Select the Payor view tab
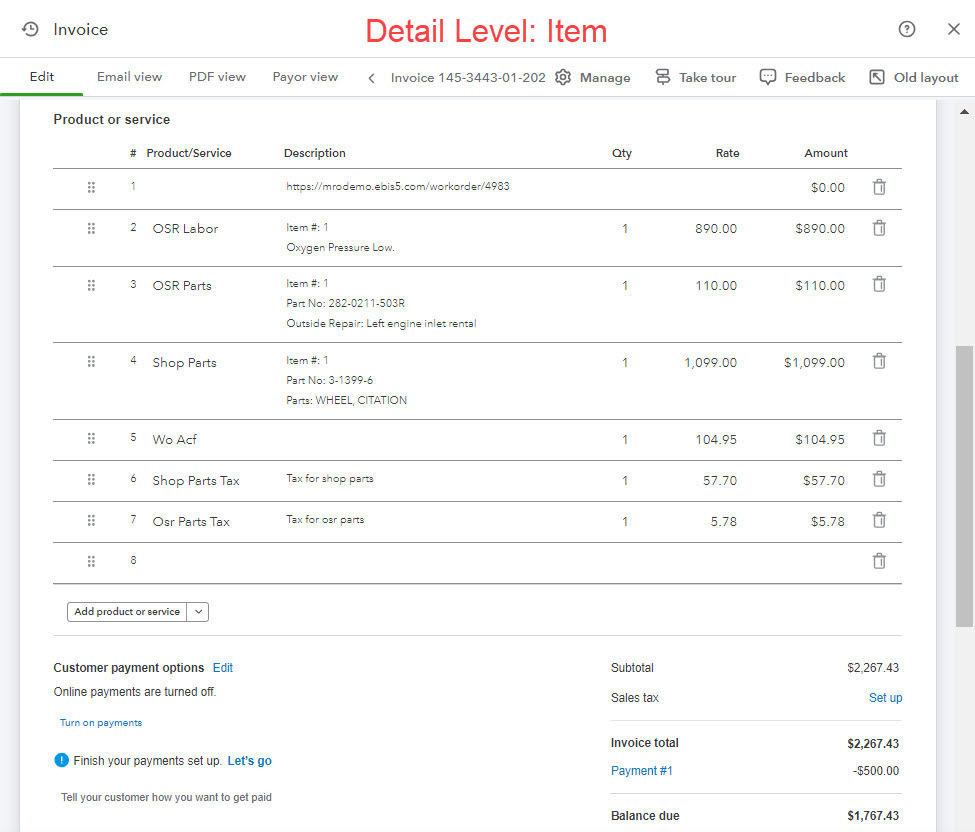The height and width of the screenshot is (832, 975). pos(305,76)
